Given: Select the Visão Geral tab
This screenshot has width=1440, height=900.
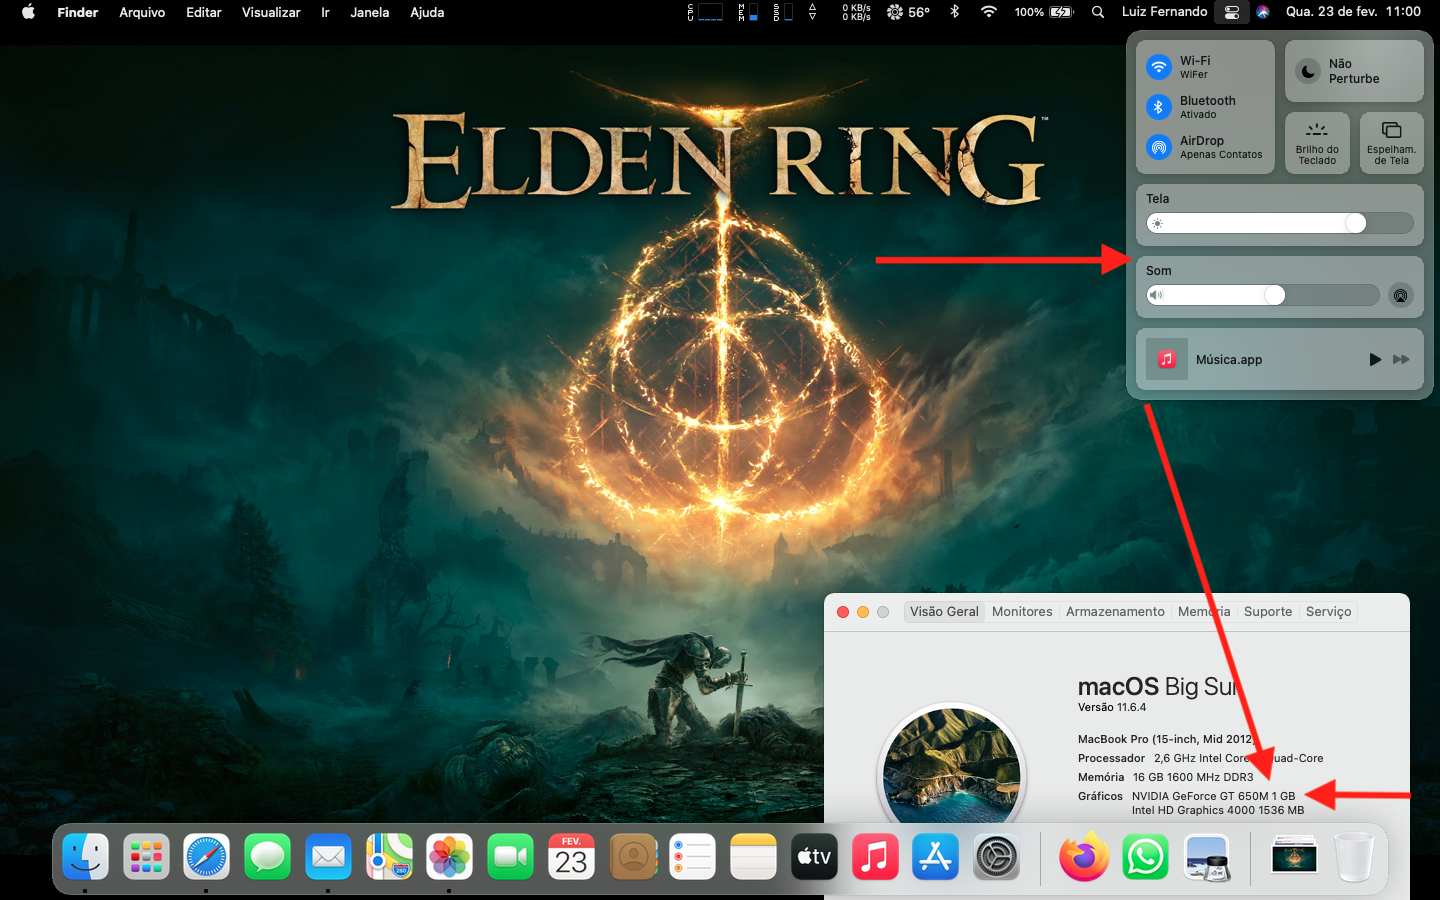Looking at the screenshot, I should pyautogui.click(x=944, y=612).
